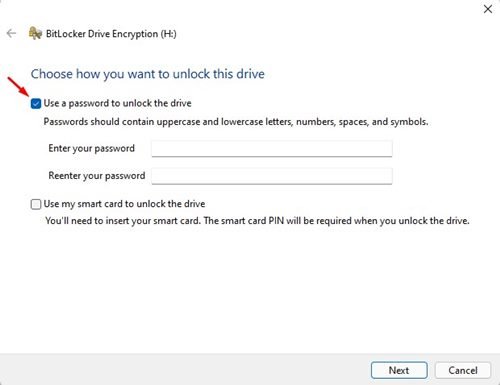Cancel the BitLocker setup

pos(463,370)
